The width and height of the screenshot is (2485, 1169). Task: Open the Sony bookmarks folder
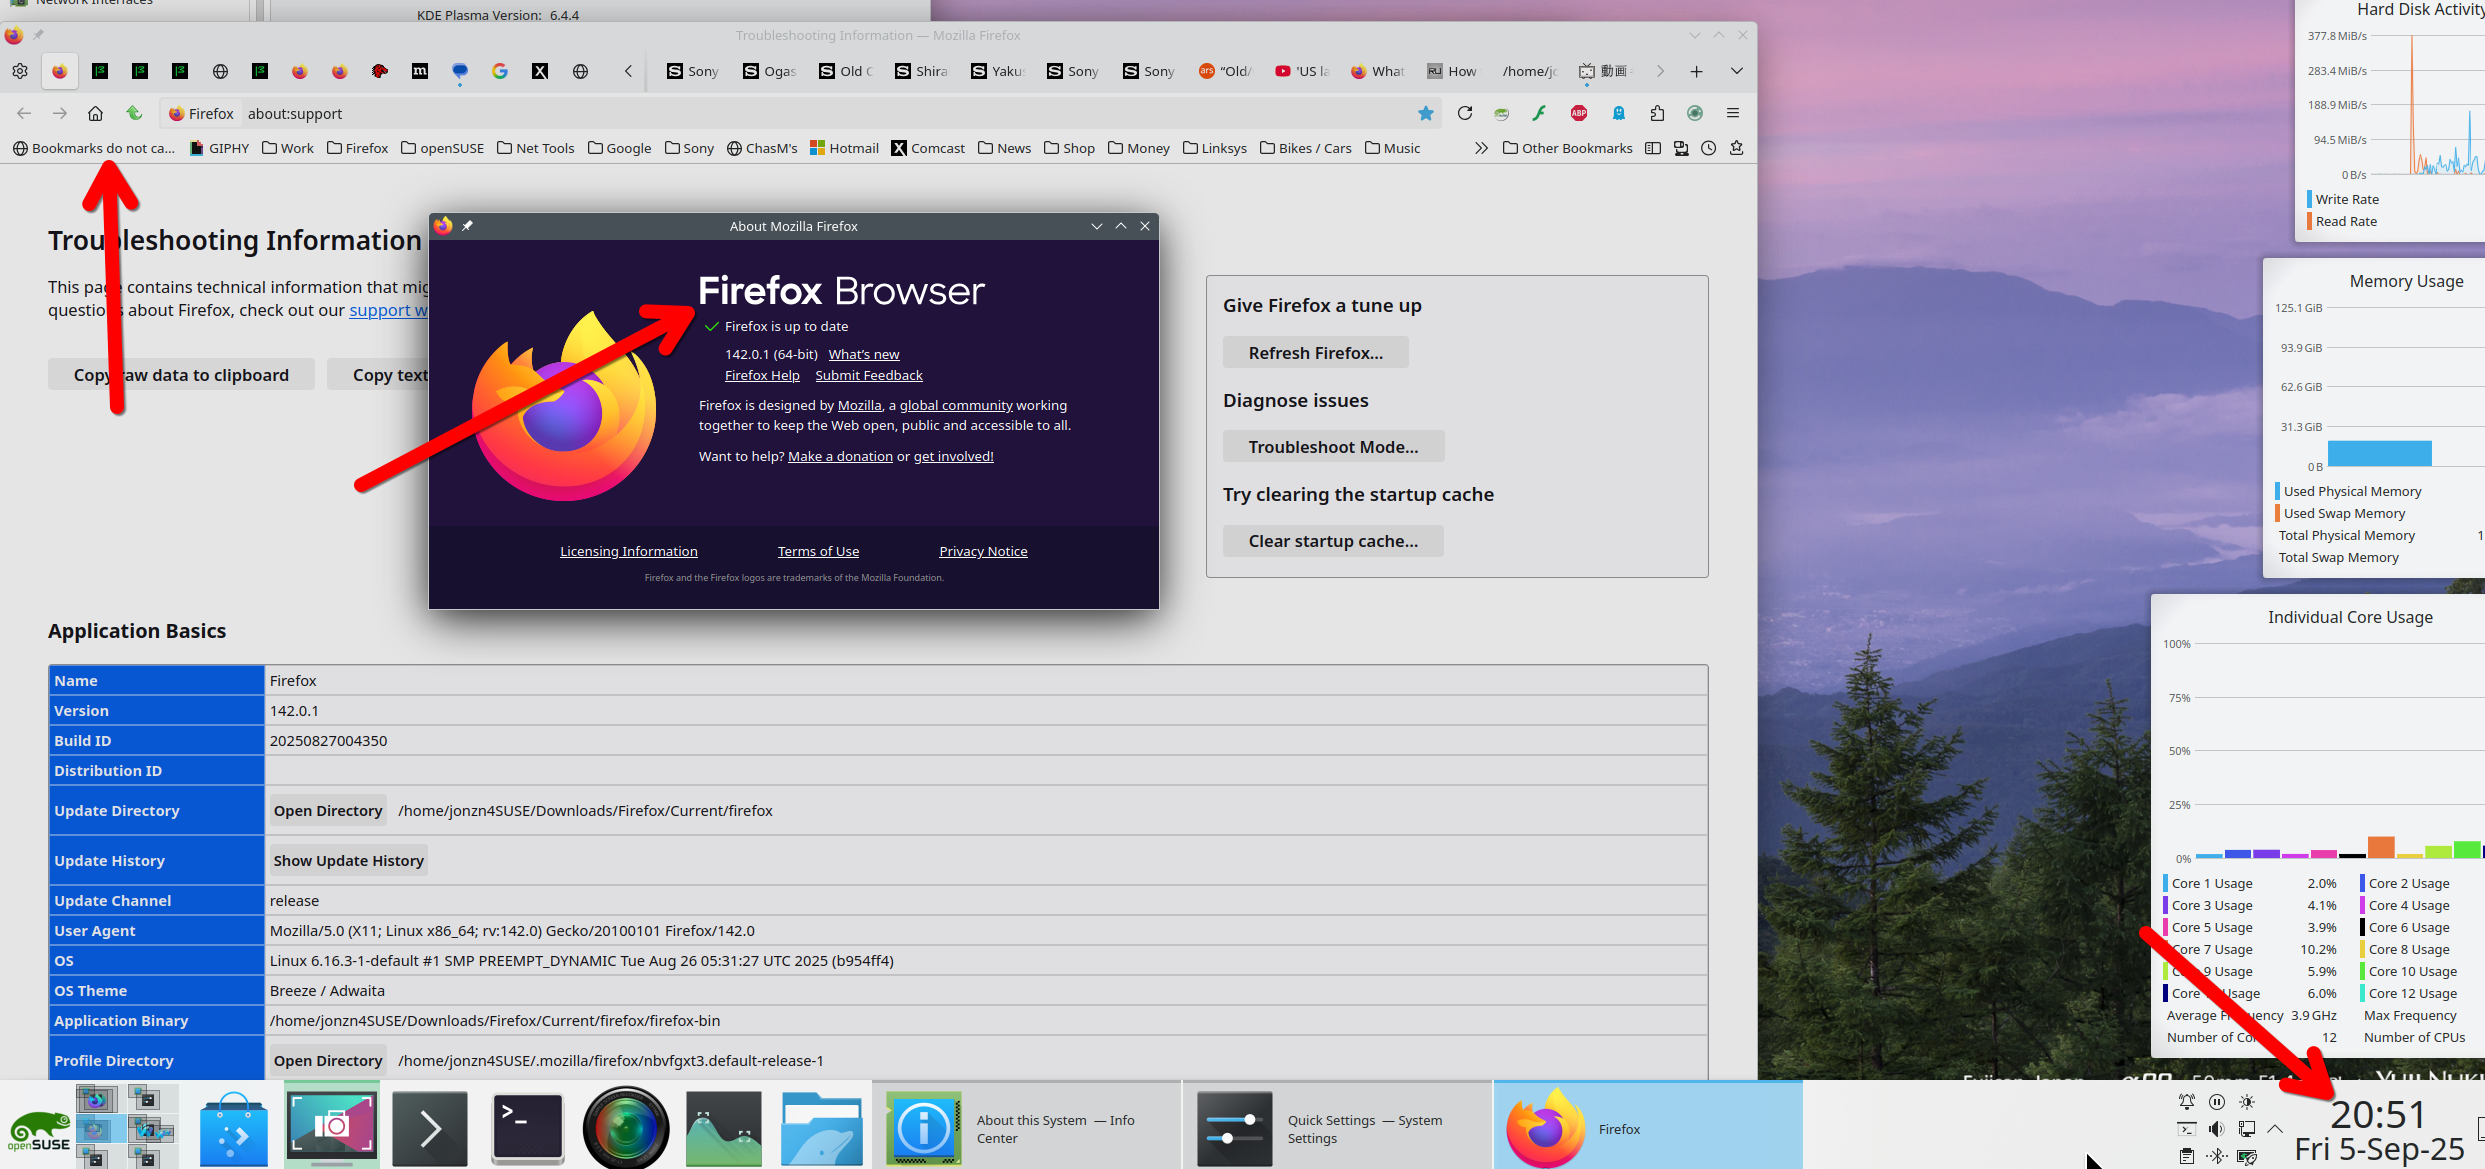(689, 148)
